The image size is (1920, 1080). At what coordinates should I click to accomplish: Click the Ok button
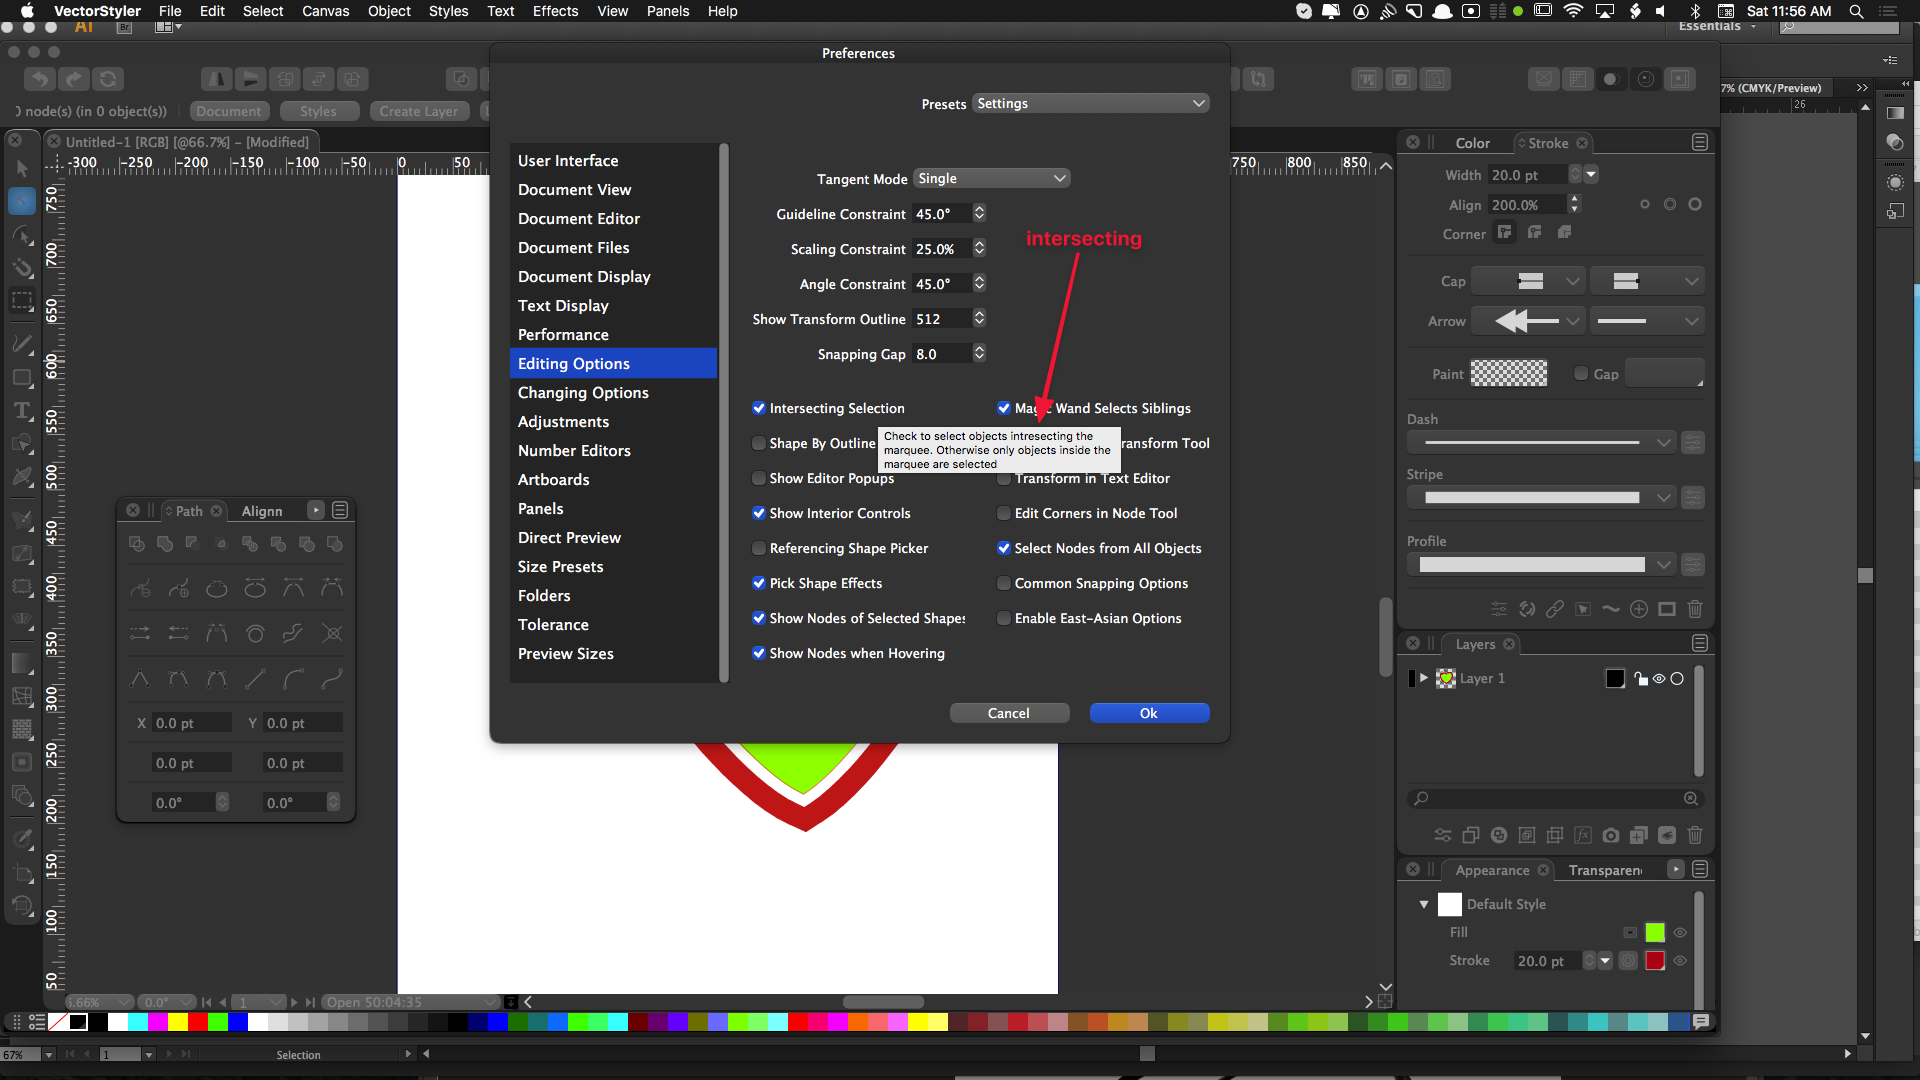[1148, 713]
